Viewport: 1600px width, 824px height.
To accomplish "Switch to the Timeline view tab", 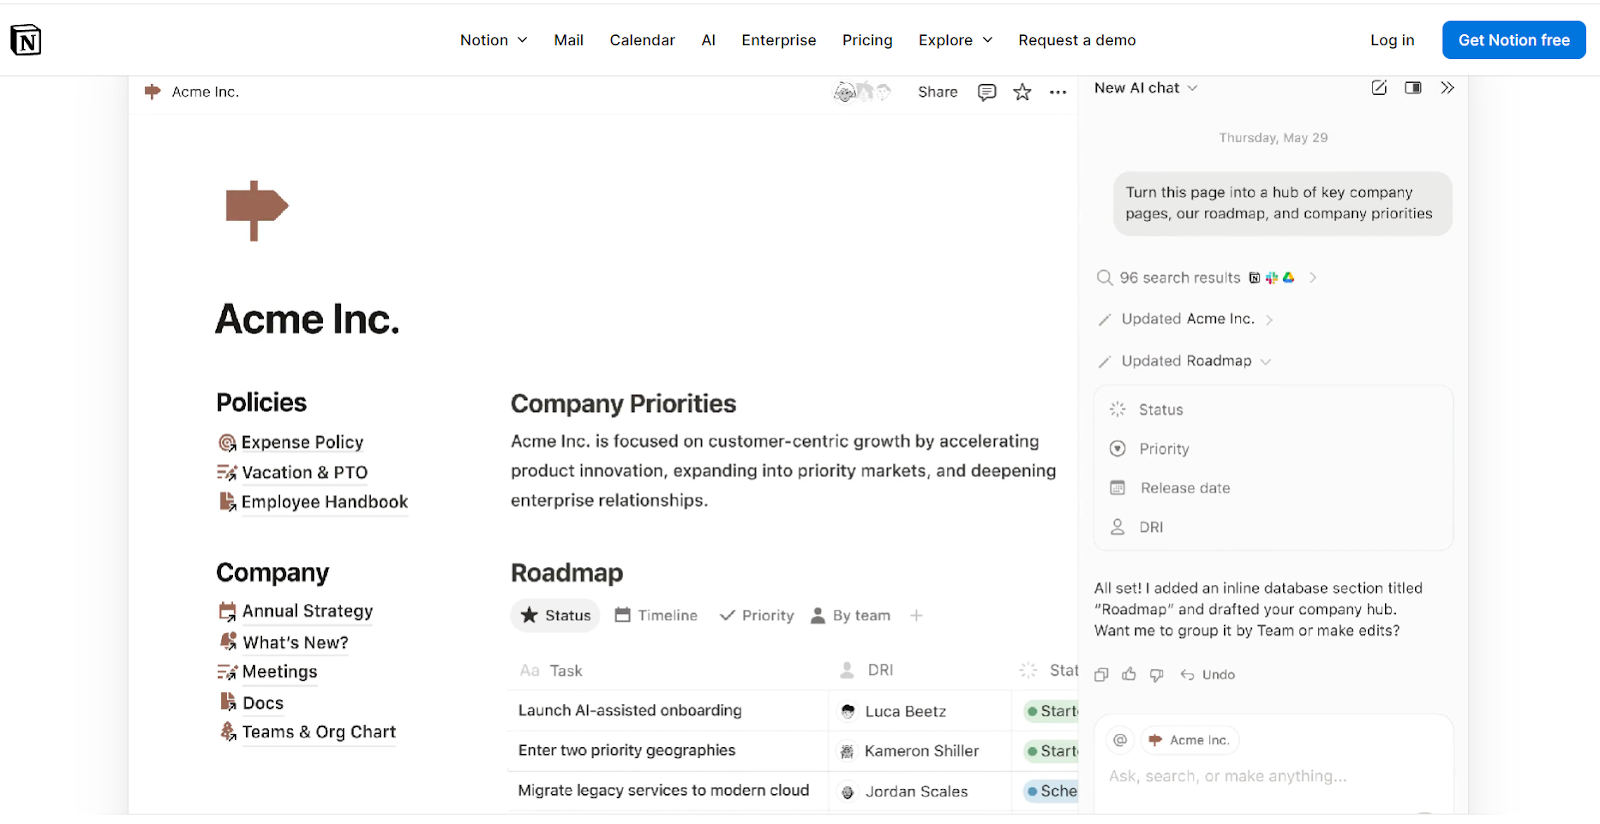I will point(656,615).
